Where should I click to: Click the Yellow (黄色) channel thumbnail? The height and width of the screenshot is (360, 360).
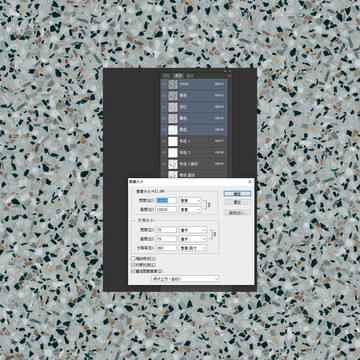(173, 118)
